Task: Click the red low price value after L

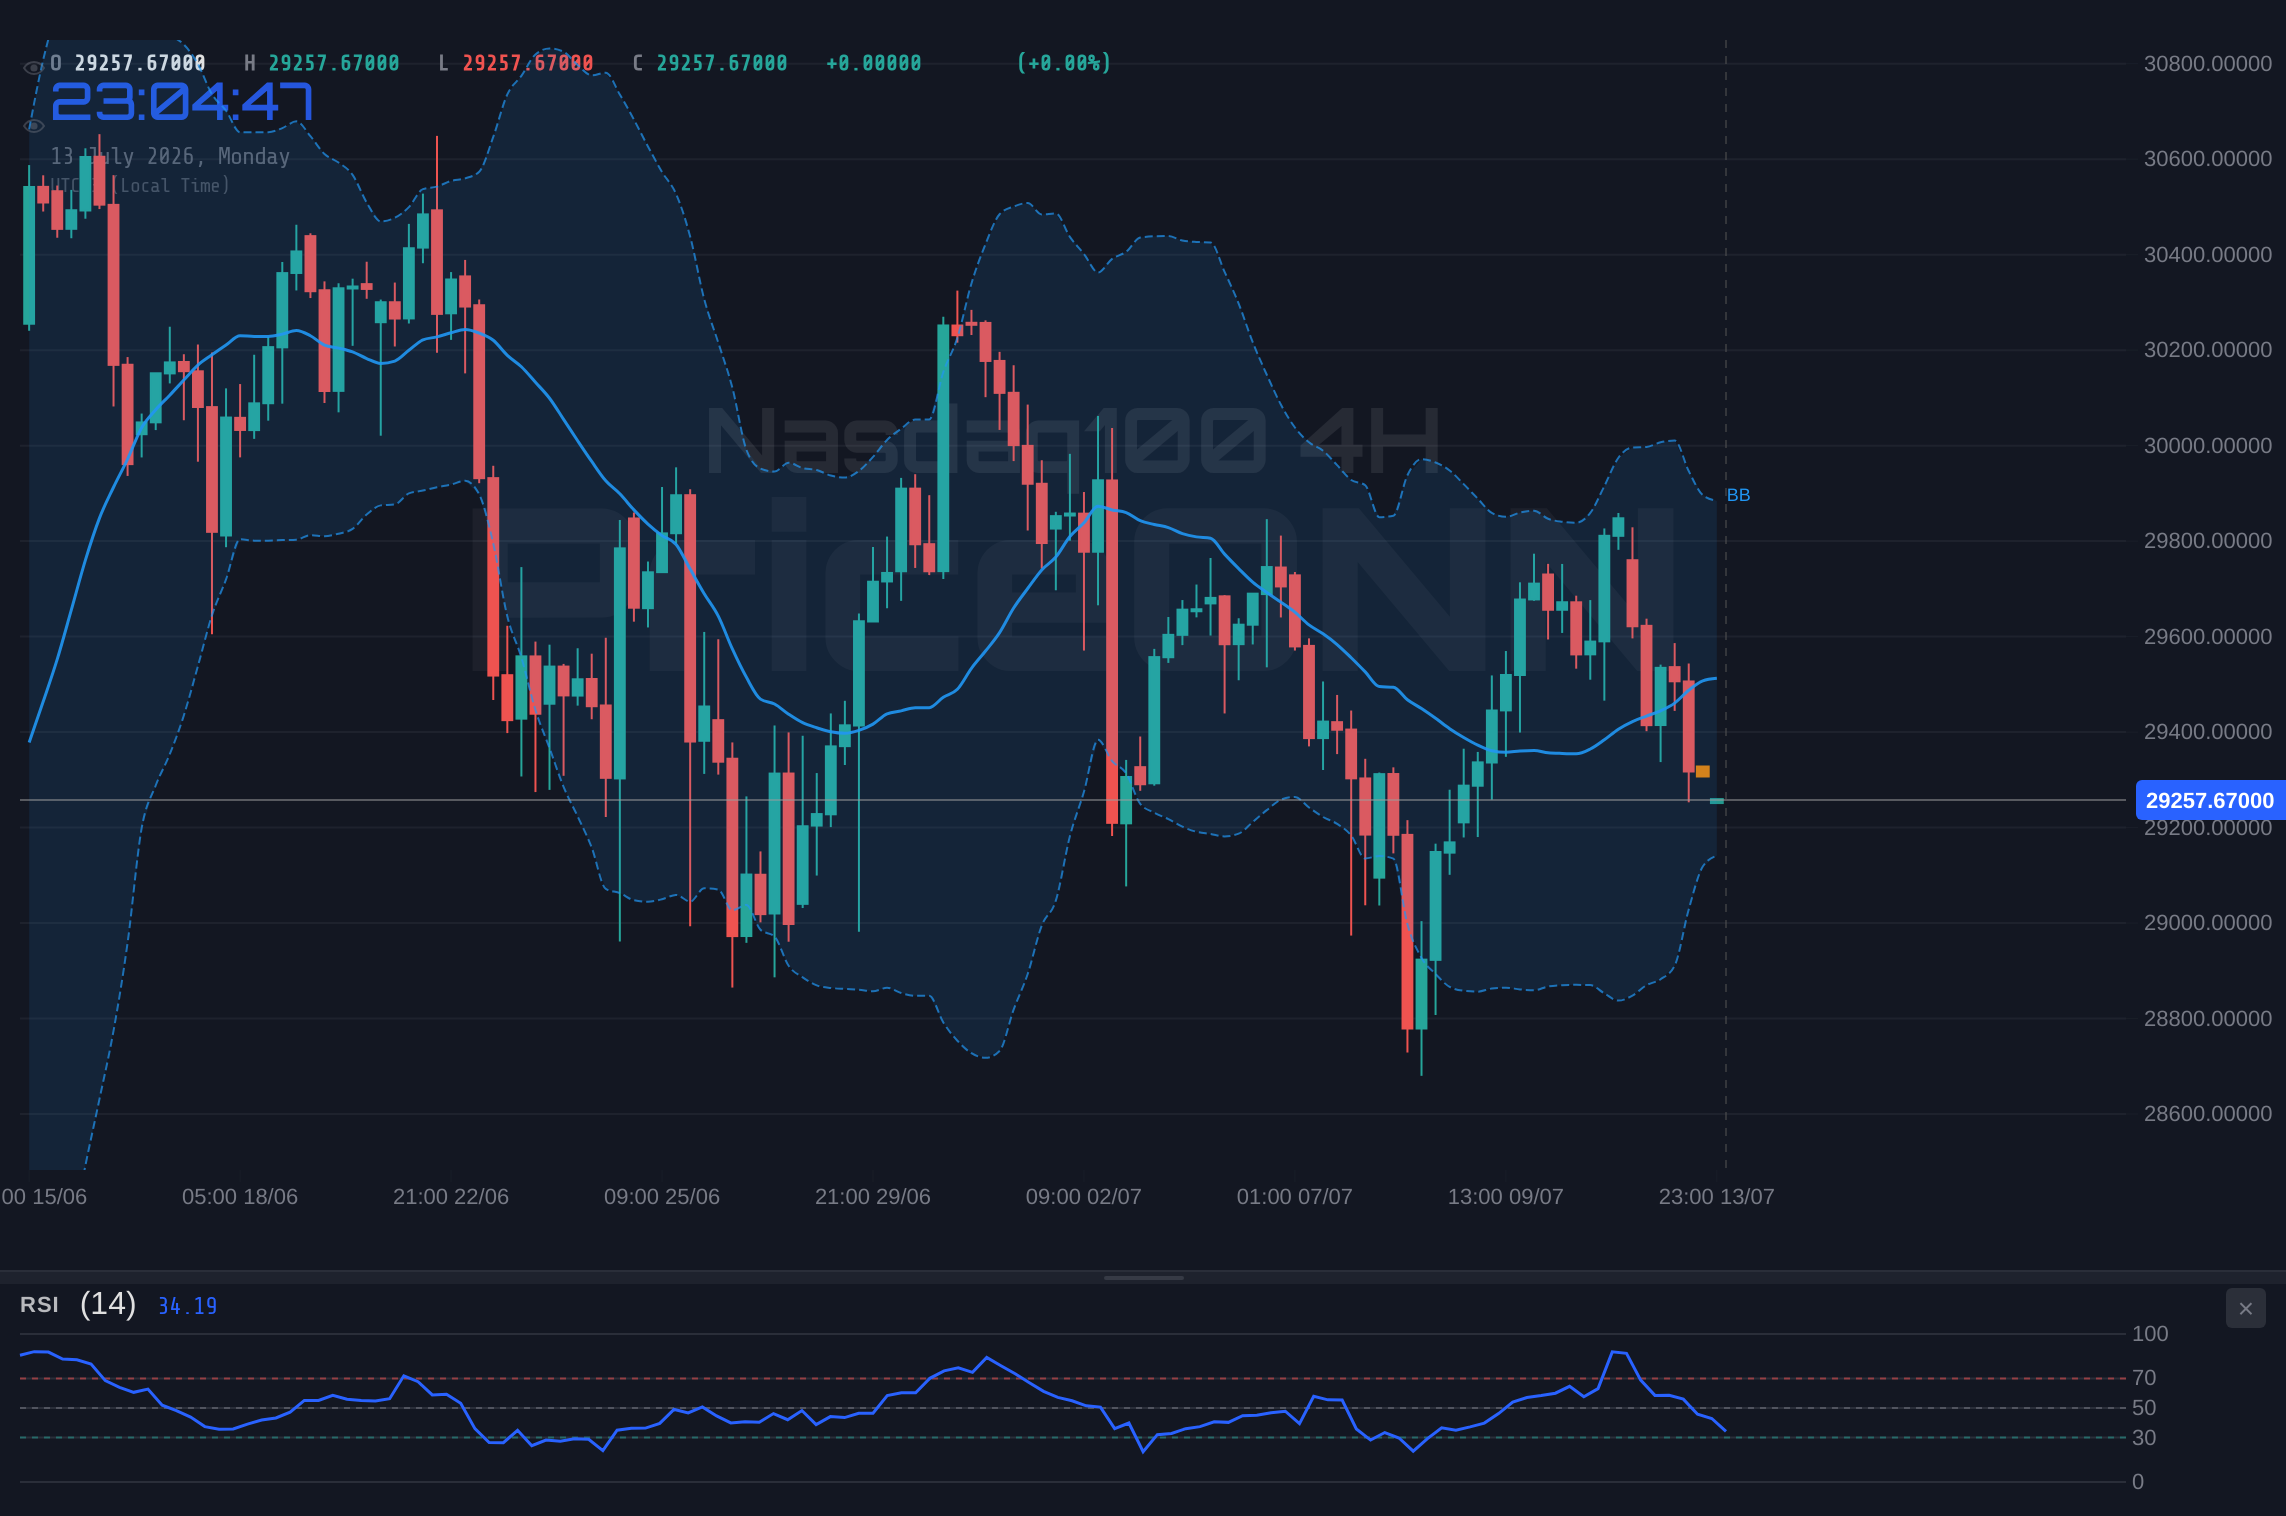Action: [x=528, y=63]
